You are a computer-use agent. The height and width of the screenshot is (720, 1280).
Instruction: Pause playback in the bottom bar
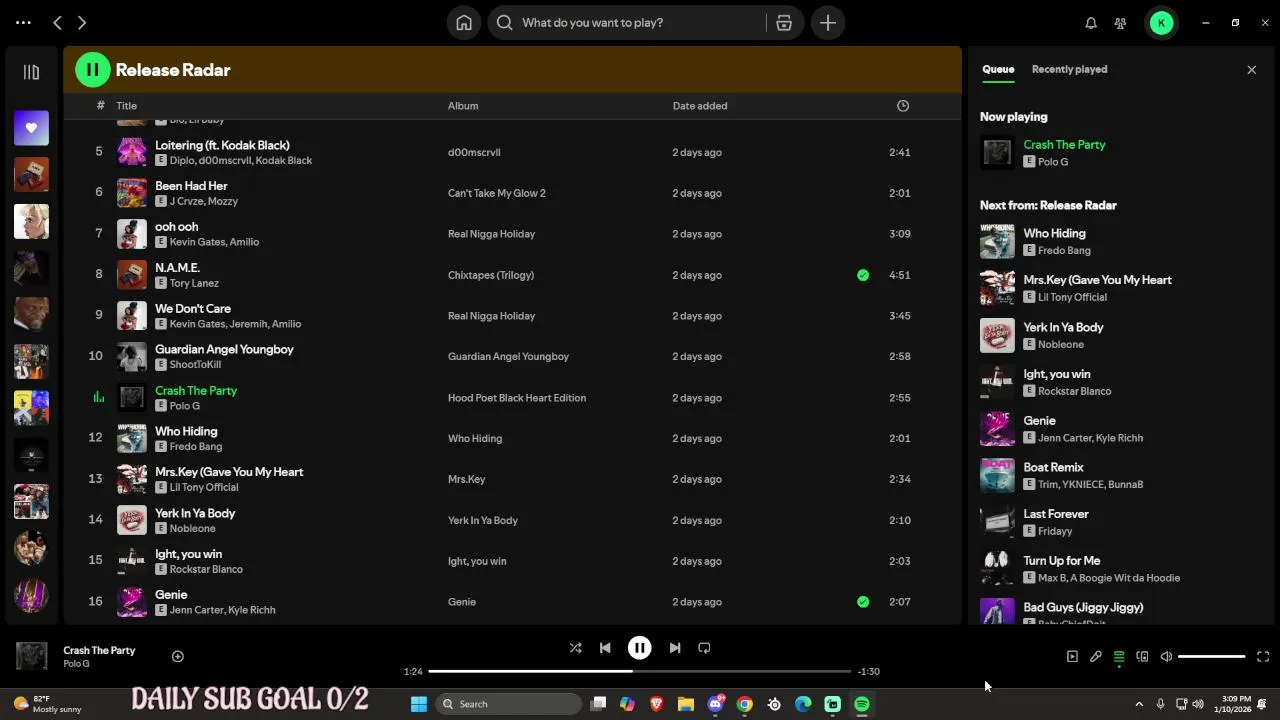pos(640,648)
